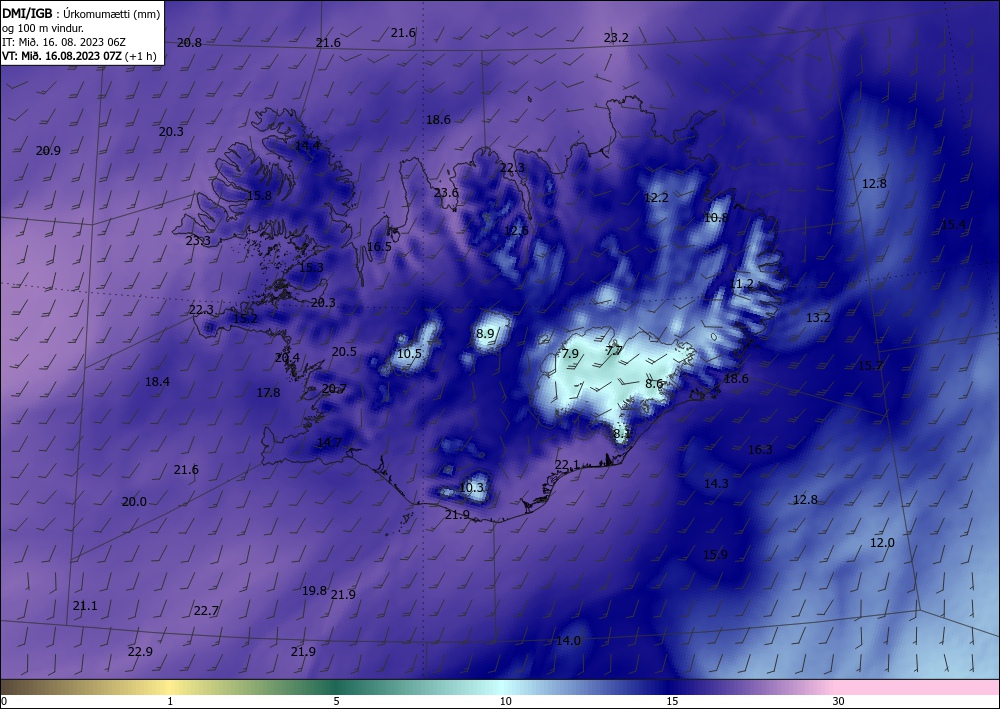The width and height of the screenshot is (1000, 709).
Task: Click the value 20.4 on the west coast
Action: 287,358
